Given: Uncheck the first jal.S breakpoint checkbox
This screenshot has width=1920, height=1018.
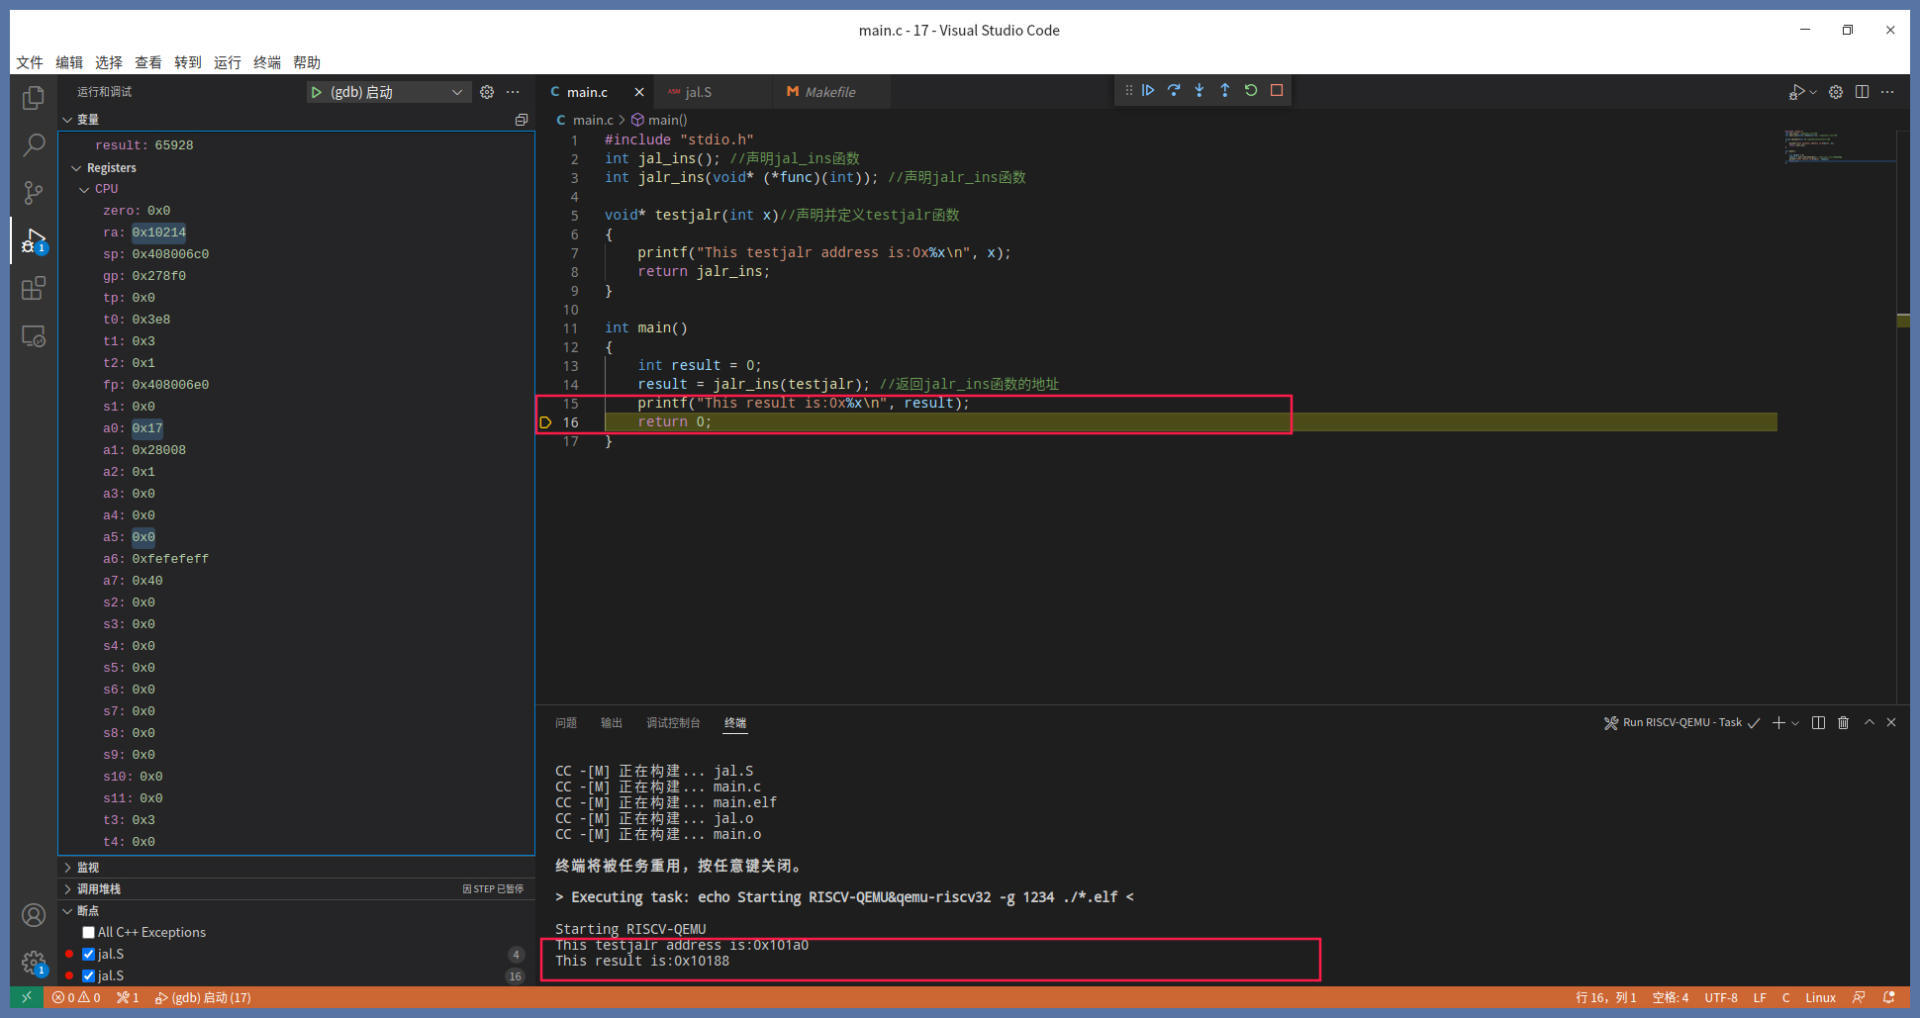Looking at the screenshot, I should tap(89, 954).
